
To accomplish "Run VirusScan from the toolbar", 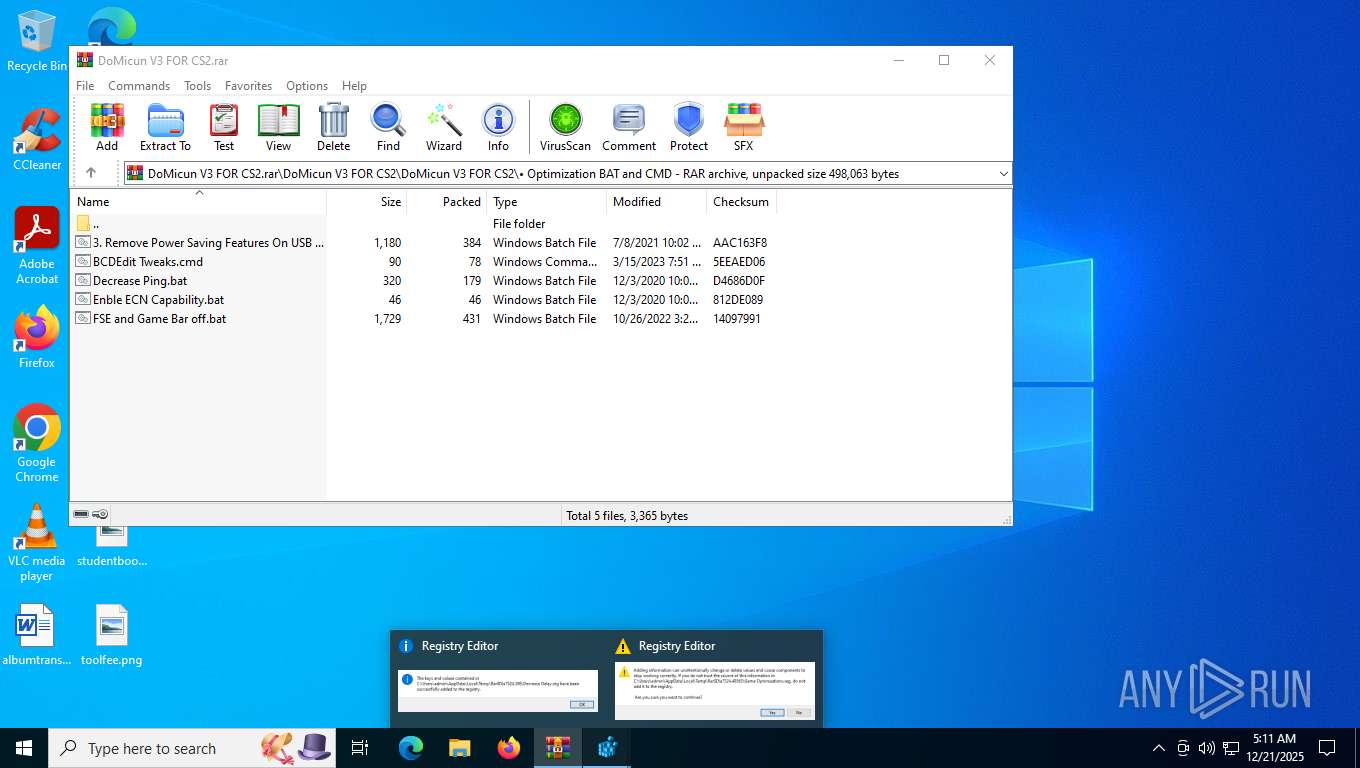I will click(565, 127).
